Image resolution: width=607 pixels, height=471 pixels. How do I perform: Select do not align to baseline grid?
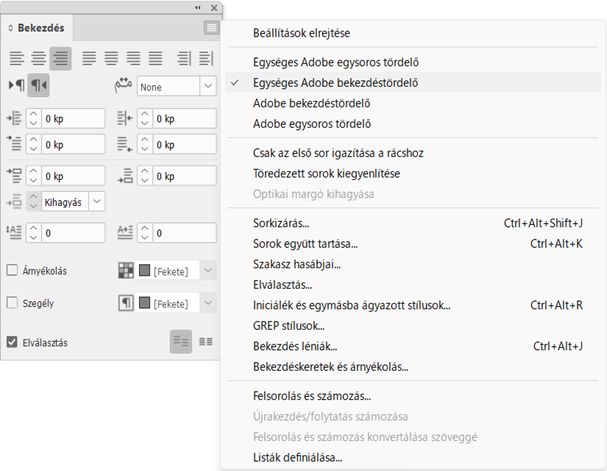(x=181, y=342)
